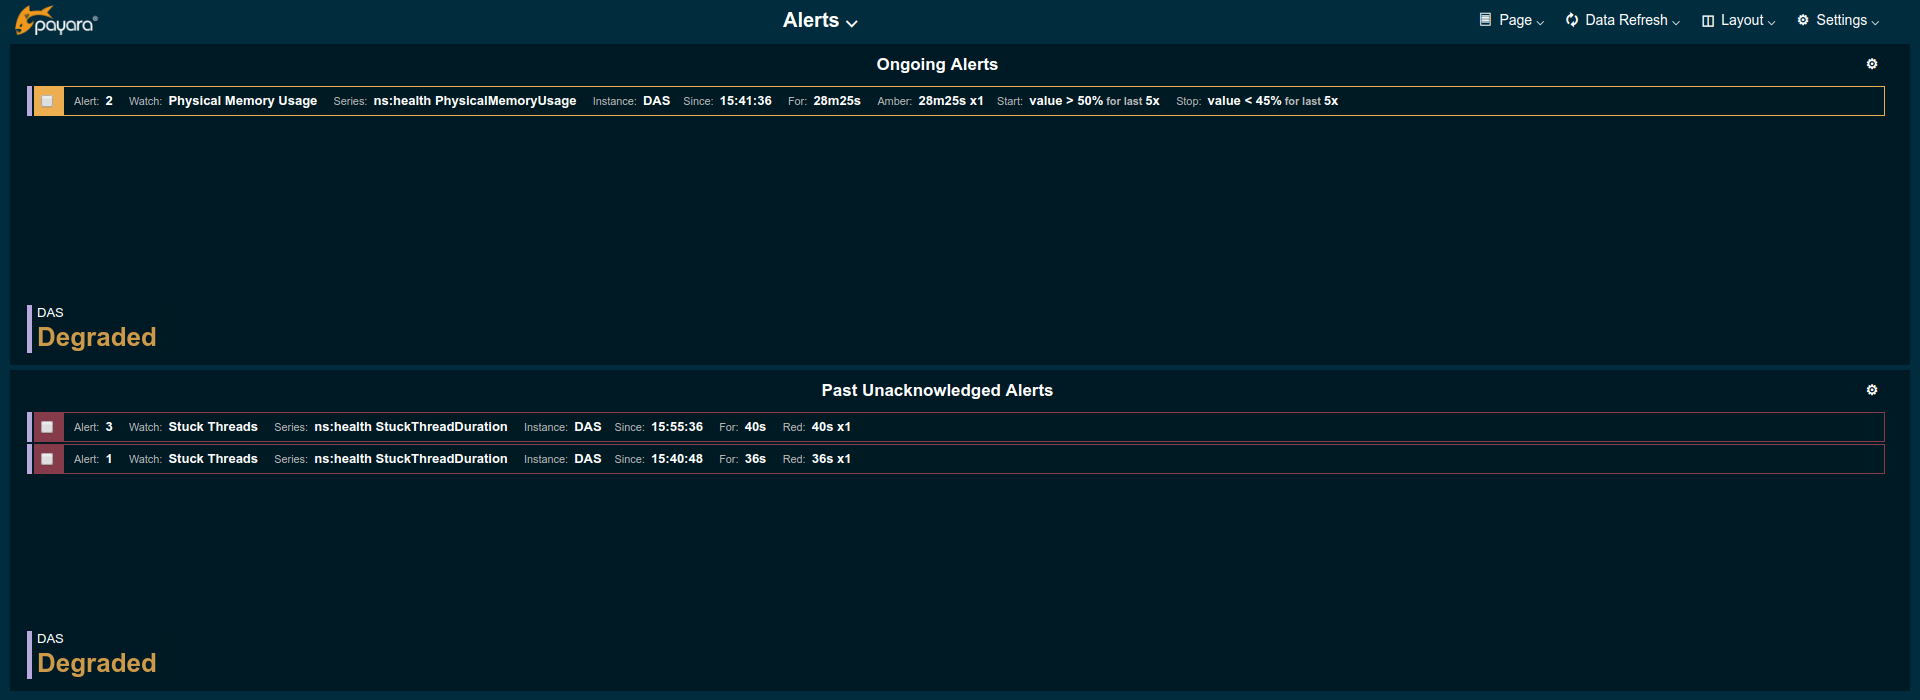
Task: Tick the checkbox for Alert 2
Action: pos(47,101)
